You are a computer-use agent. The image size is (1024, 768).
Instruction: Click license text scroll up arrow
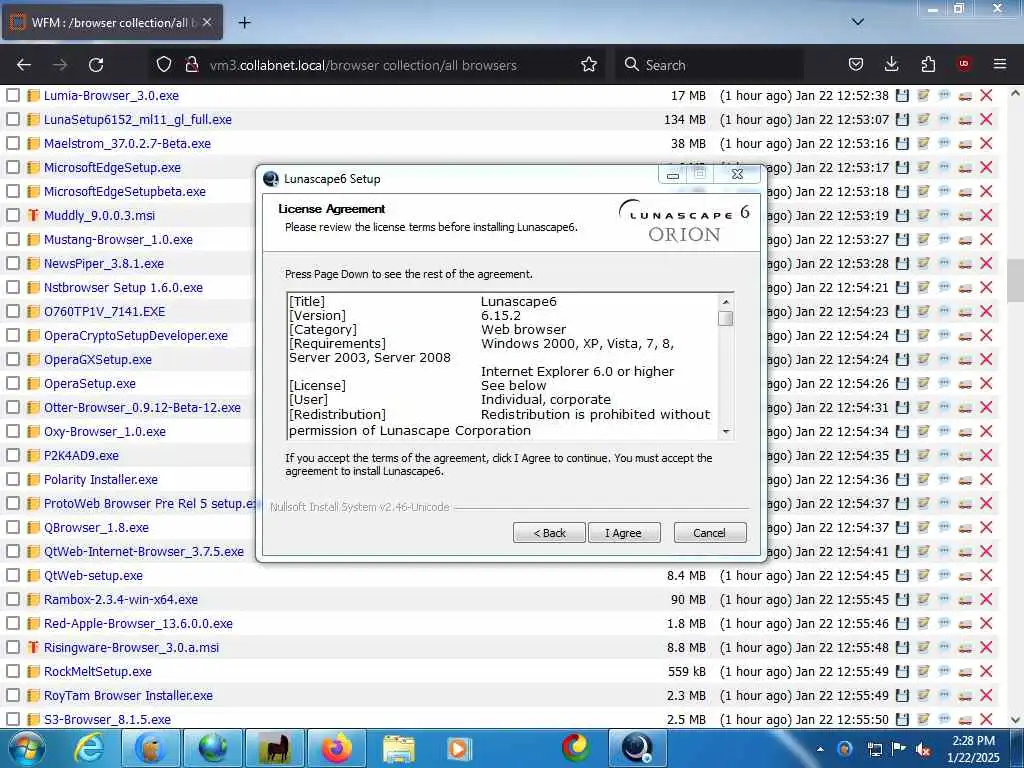point(726,302)
